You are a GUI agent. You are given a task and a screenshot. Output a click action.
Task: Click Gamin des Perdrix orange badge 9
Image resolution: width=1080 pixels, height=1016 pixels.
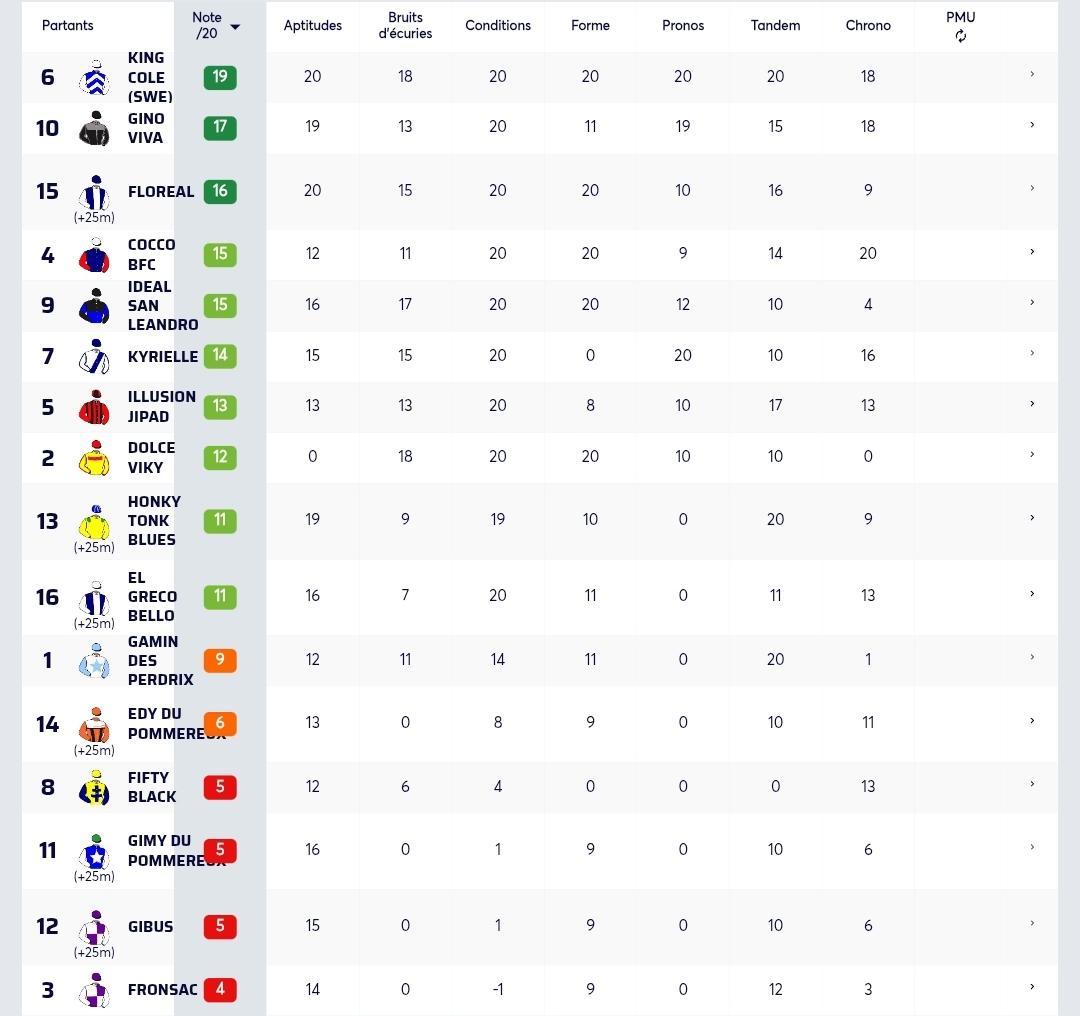click(x=220, y=660)
